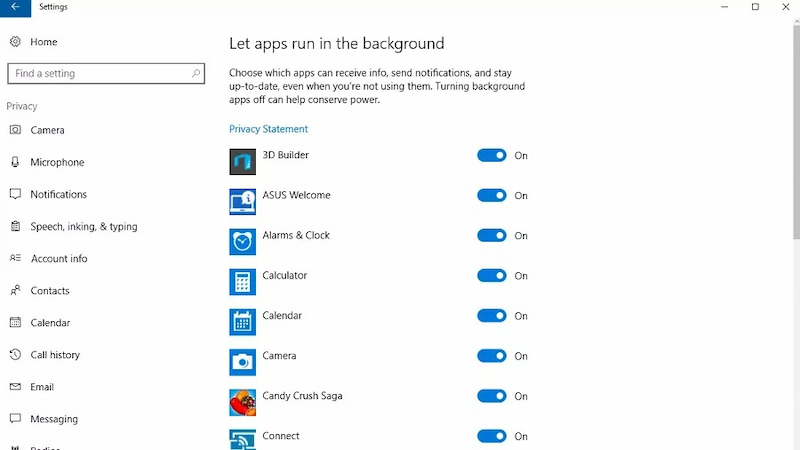This screenshot has height=450, width=800.
Task: Click the search magnifier icon
Action: (x=196, y=73)
